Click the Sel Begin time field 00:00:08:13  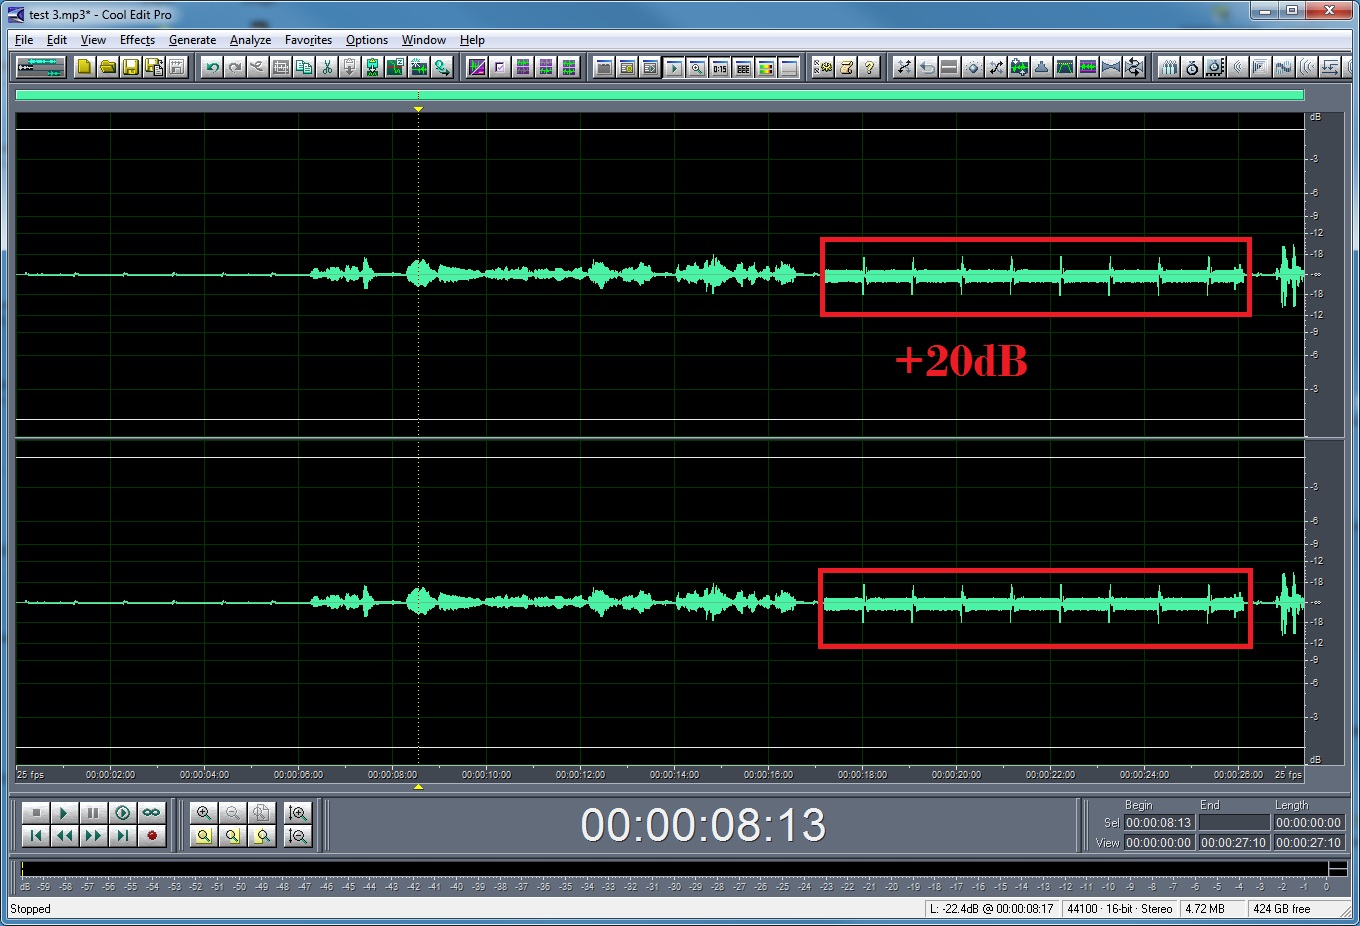pyautogui.click(x=1158, y=823)
